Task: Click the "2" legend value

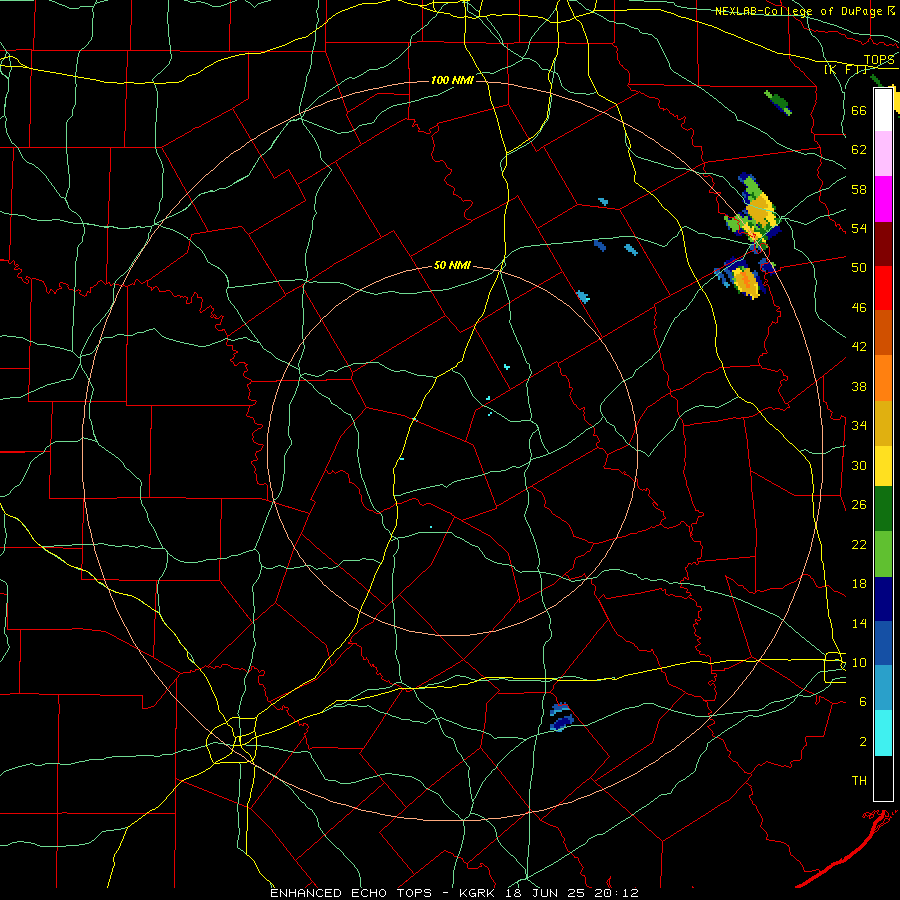Action: pos(863,742)
